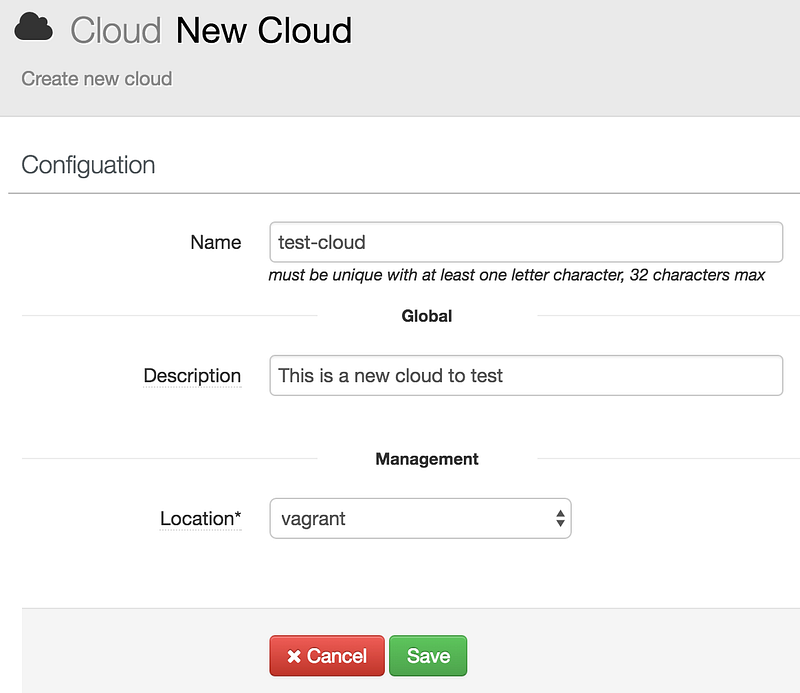
Task: Click the name uniqueness hint text
Action: click(516, 275)
